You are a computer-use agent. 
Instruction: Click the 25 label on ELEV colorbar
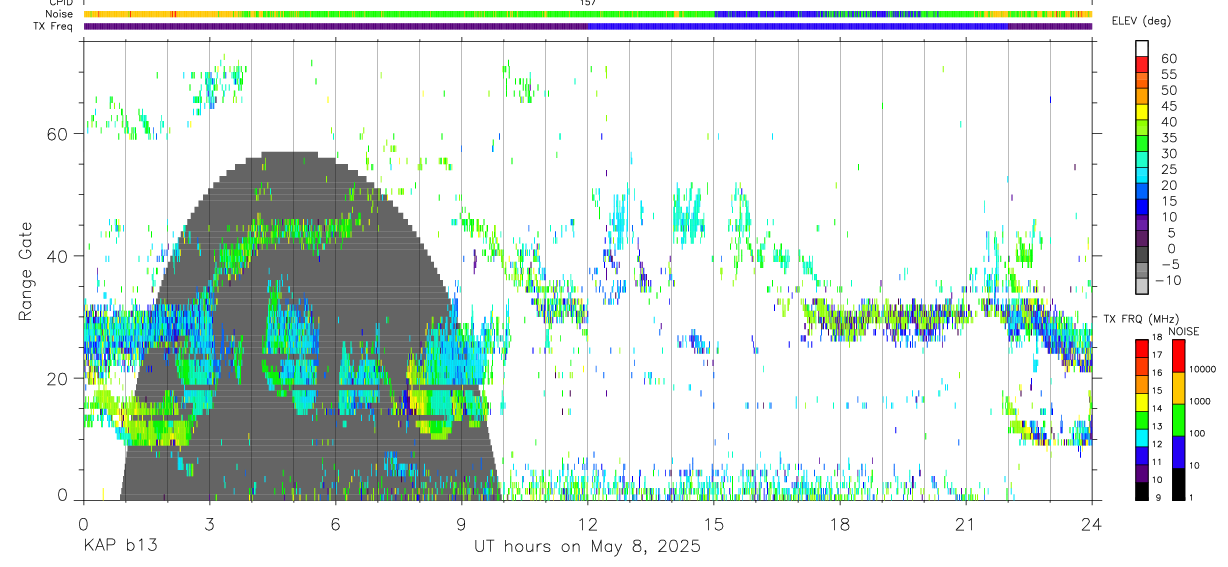(x=1168, y=170)
